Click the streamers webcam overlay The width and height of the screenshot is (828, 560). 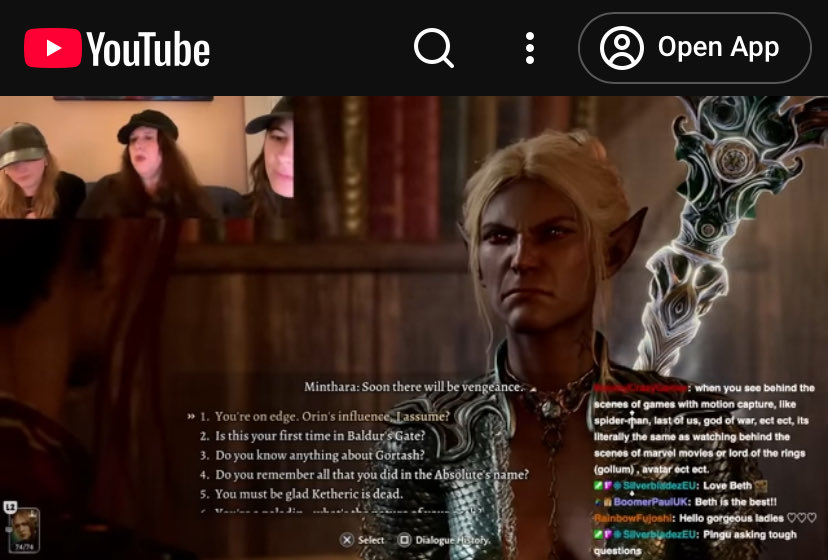pyautogui.click(x=146, y=157)
